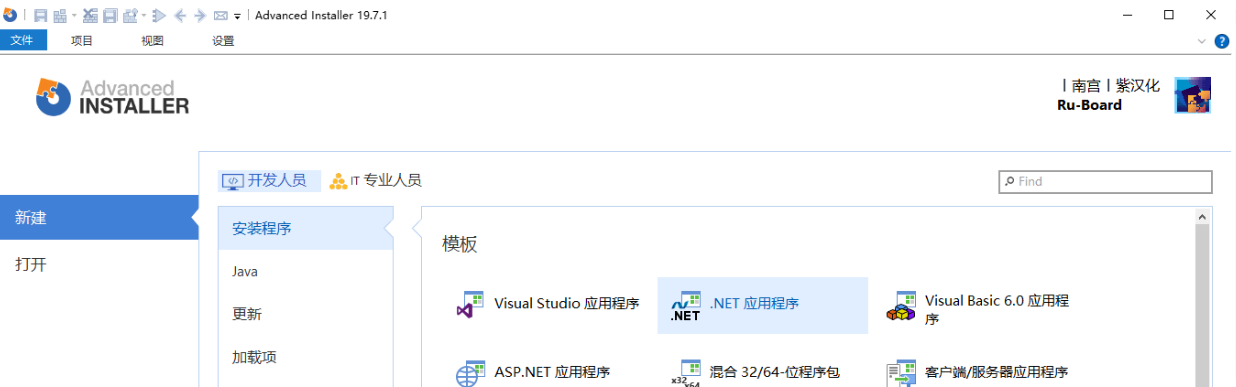Collapse the ribbon with the chevron arrow
This screenshot has height=387, width=1236.
click(1202, 41)
